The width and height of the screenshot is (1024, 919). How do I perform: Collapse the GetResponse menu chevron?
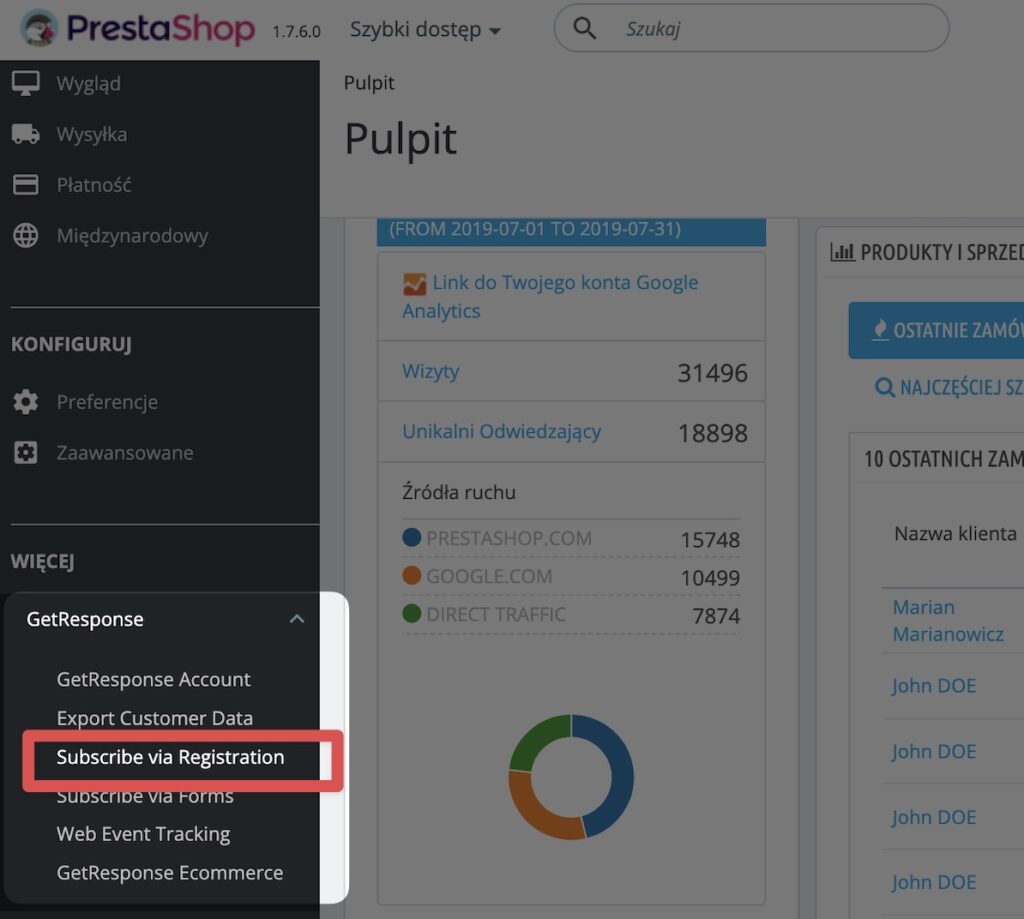pyautogui.click(x=296, y=619)
